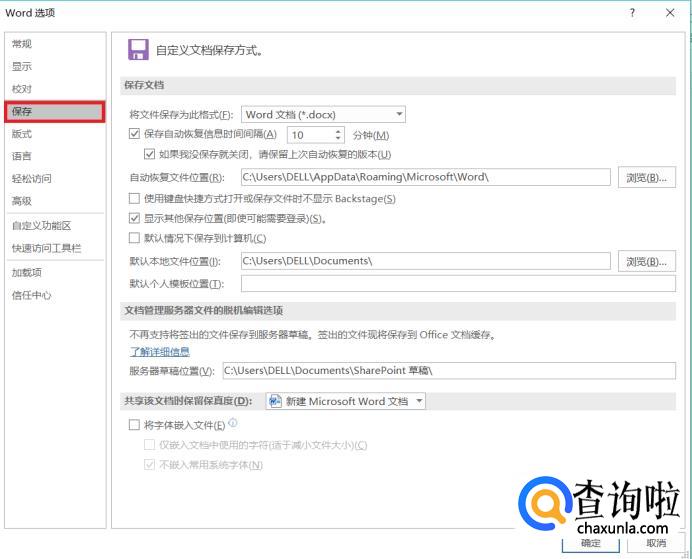Close the Word 选项 dialog
This screenshot has width=692, height=559.
click(x=670, y=13)
